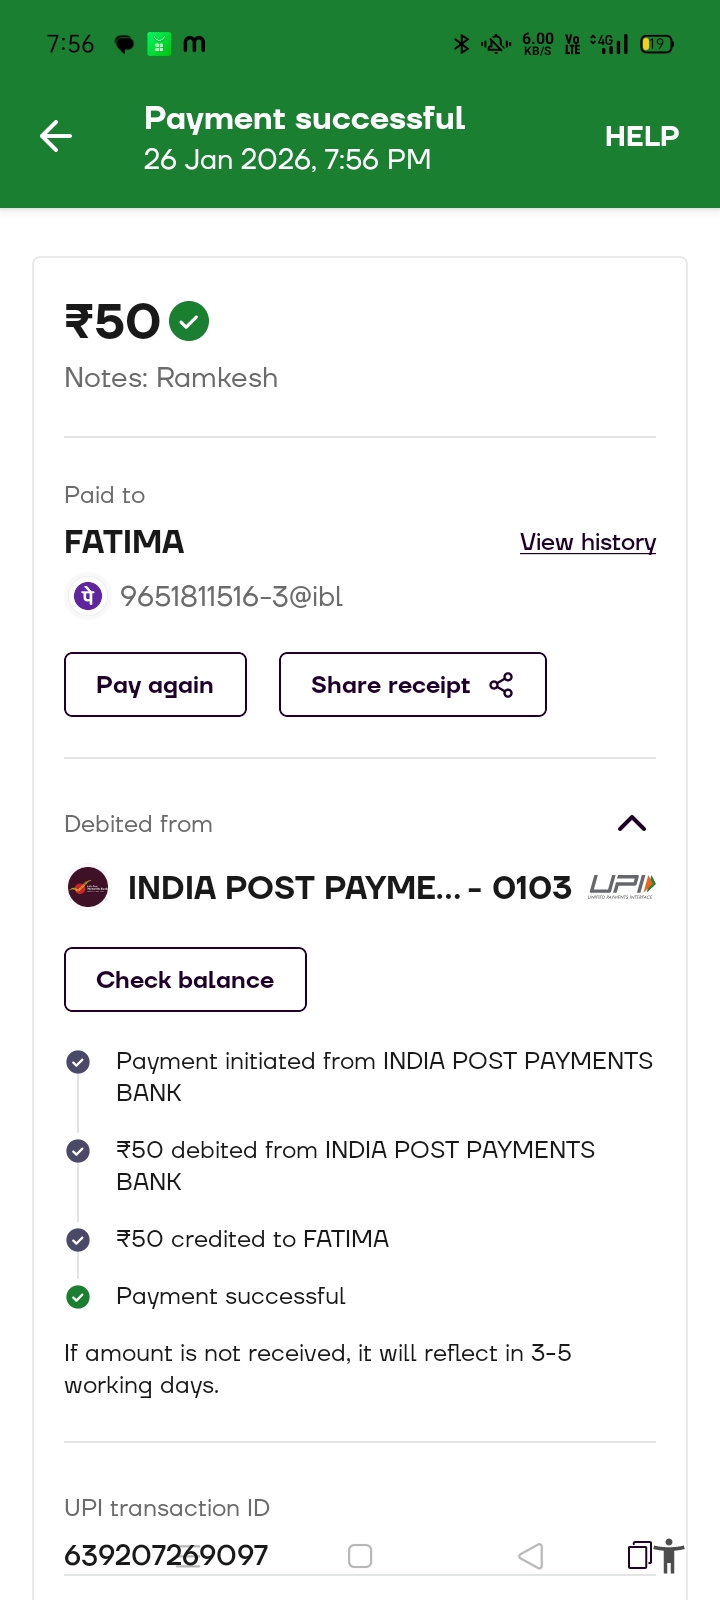Collapse the Debited from section
The width and height of the screenshot is (720, 1600).
[632, 823]
